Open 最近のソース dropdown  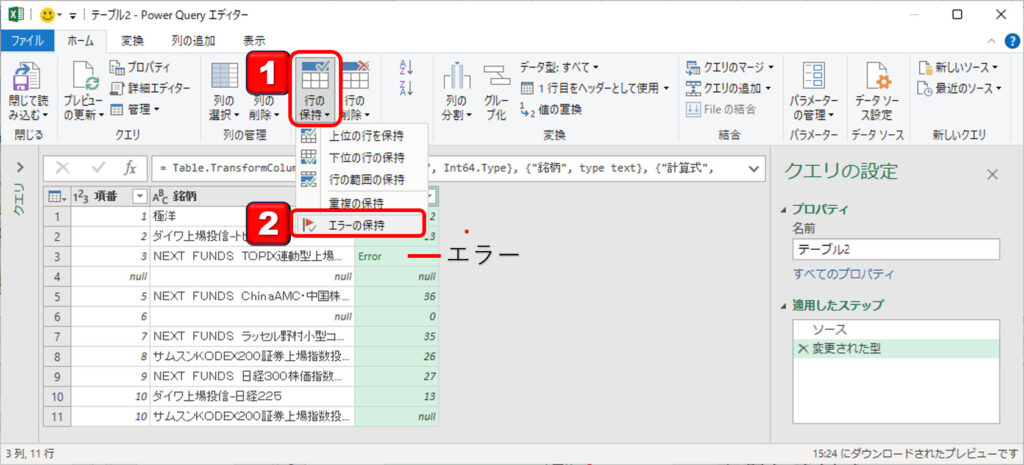tap(959, 88)
